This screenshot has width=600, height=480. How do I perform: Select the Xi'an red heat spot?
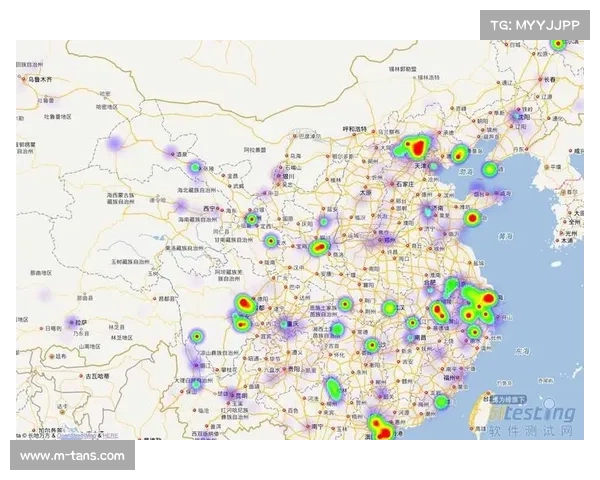click(x=321, y=246)
